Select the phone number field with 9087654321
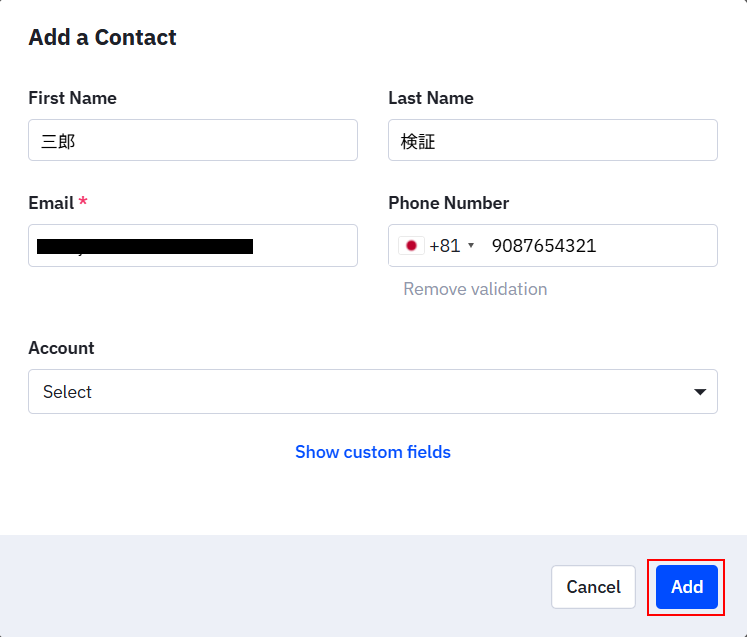The height and width of the screenshot is (637, 747). pos(600,245)
